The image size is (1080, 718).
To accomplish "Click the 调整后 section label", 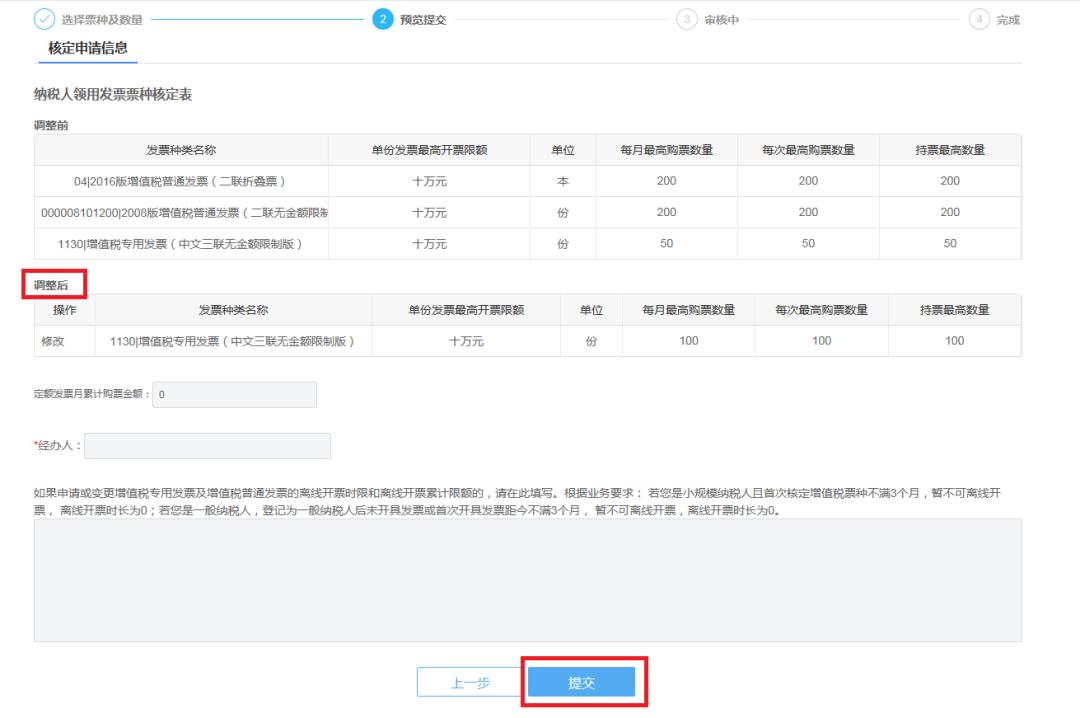I will [51, 285].
